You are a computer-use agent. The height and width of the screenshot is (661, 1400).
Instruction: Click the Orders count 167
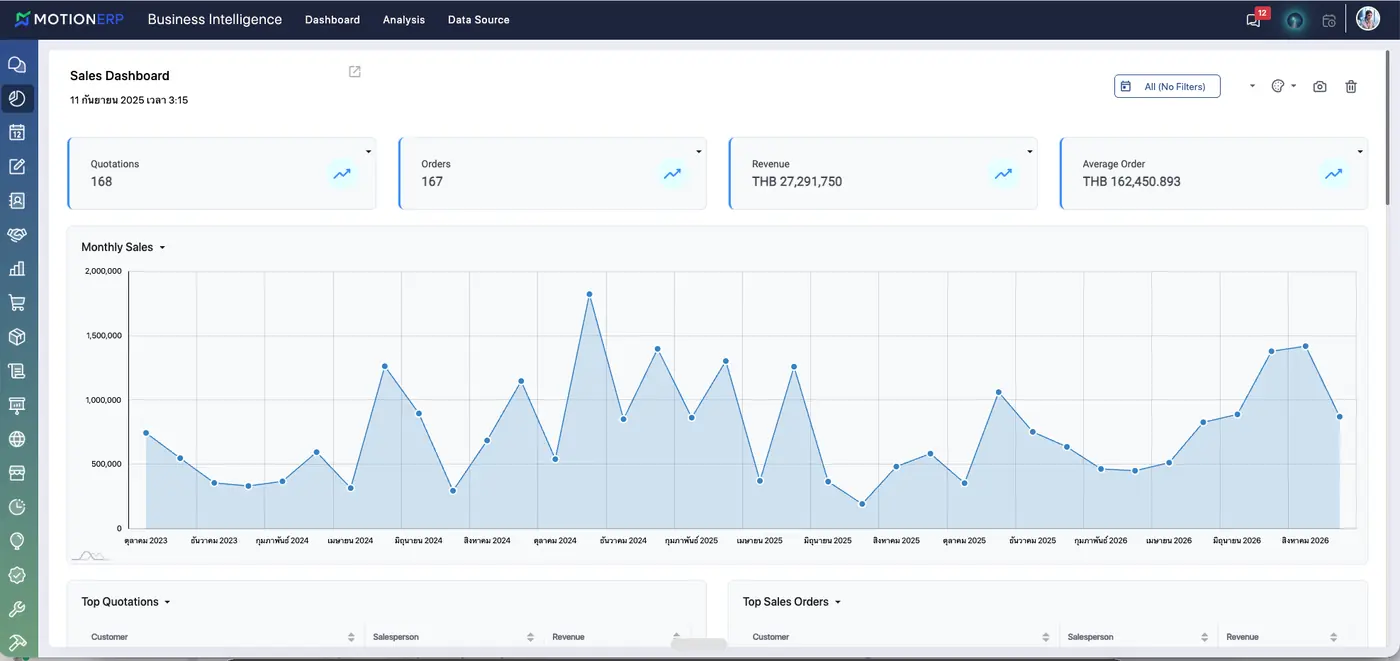tap(432, 182)
